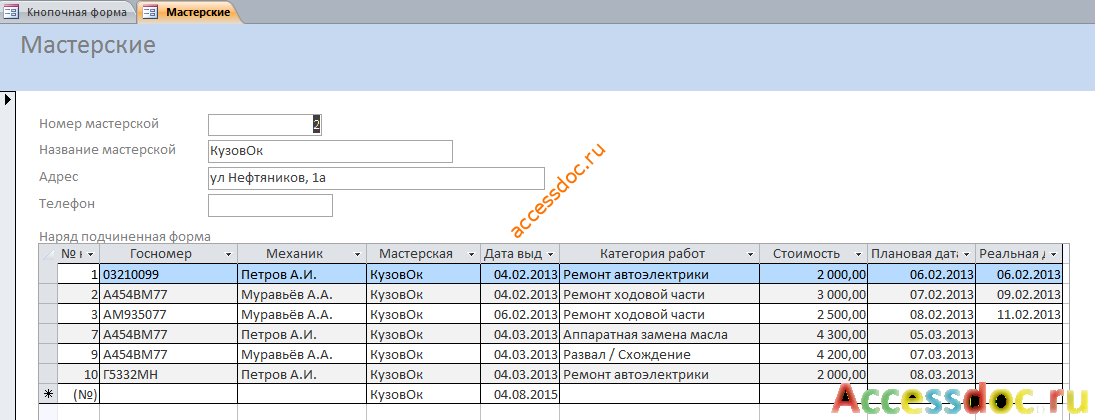Click the Название мастерской field КузовОк
The height and width of the screenshot is (420, 1095).
(x=330, y=151)
